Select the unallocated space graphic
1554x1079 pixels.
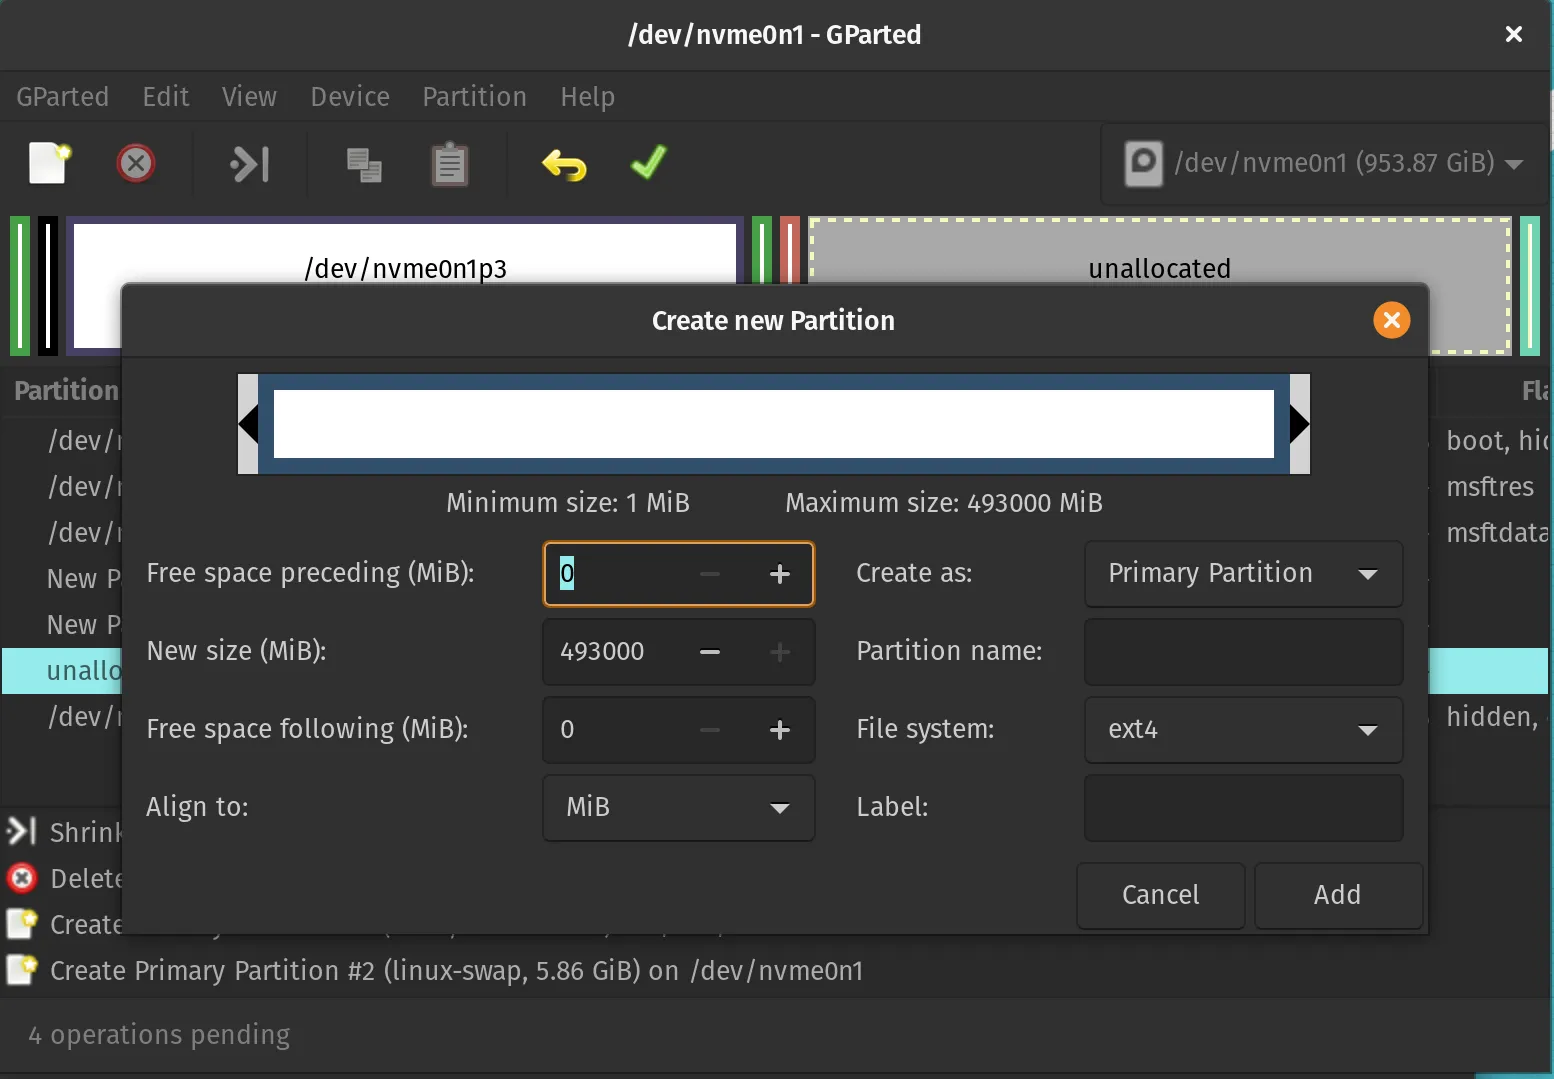point(1160,250)
